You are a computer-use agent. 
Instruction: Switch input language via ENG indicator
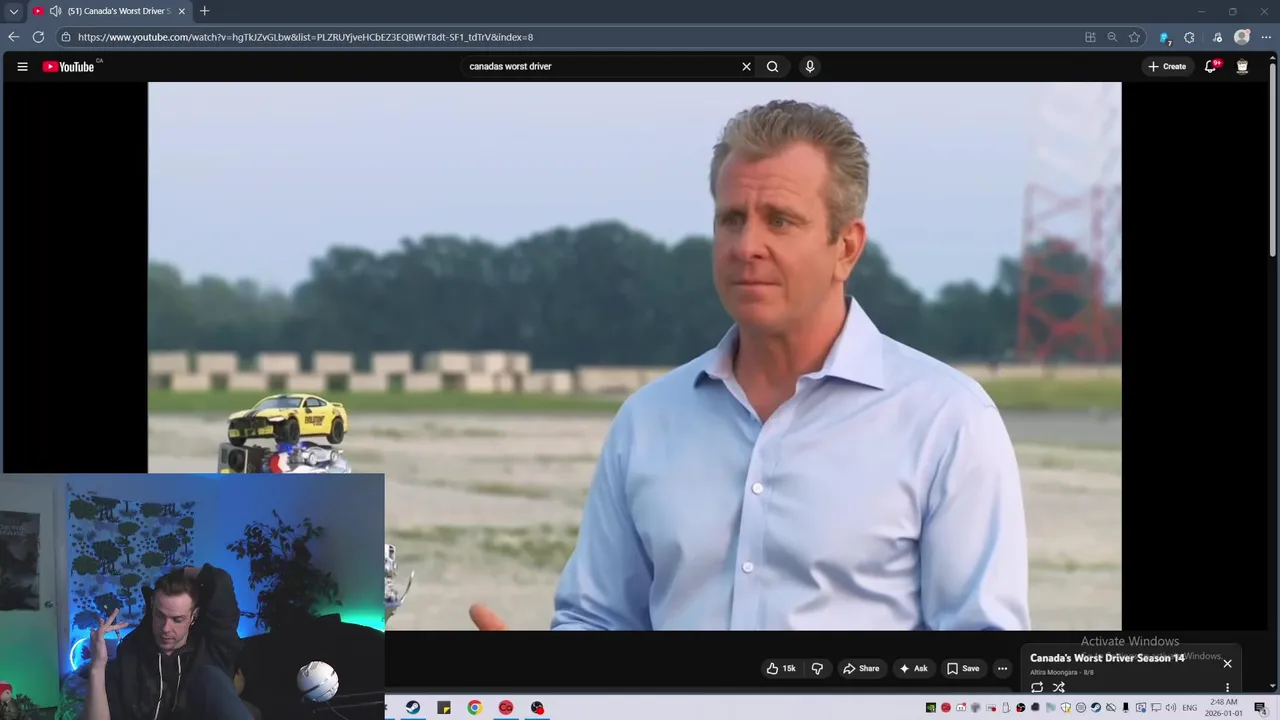1190,708
